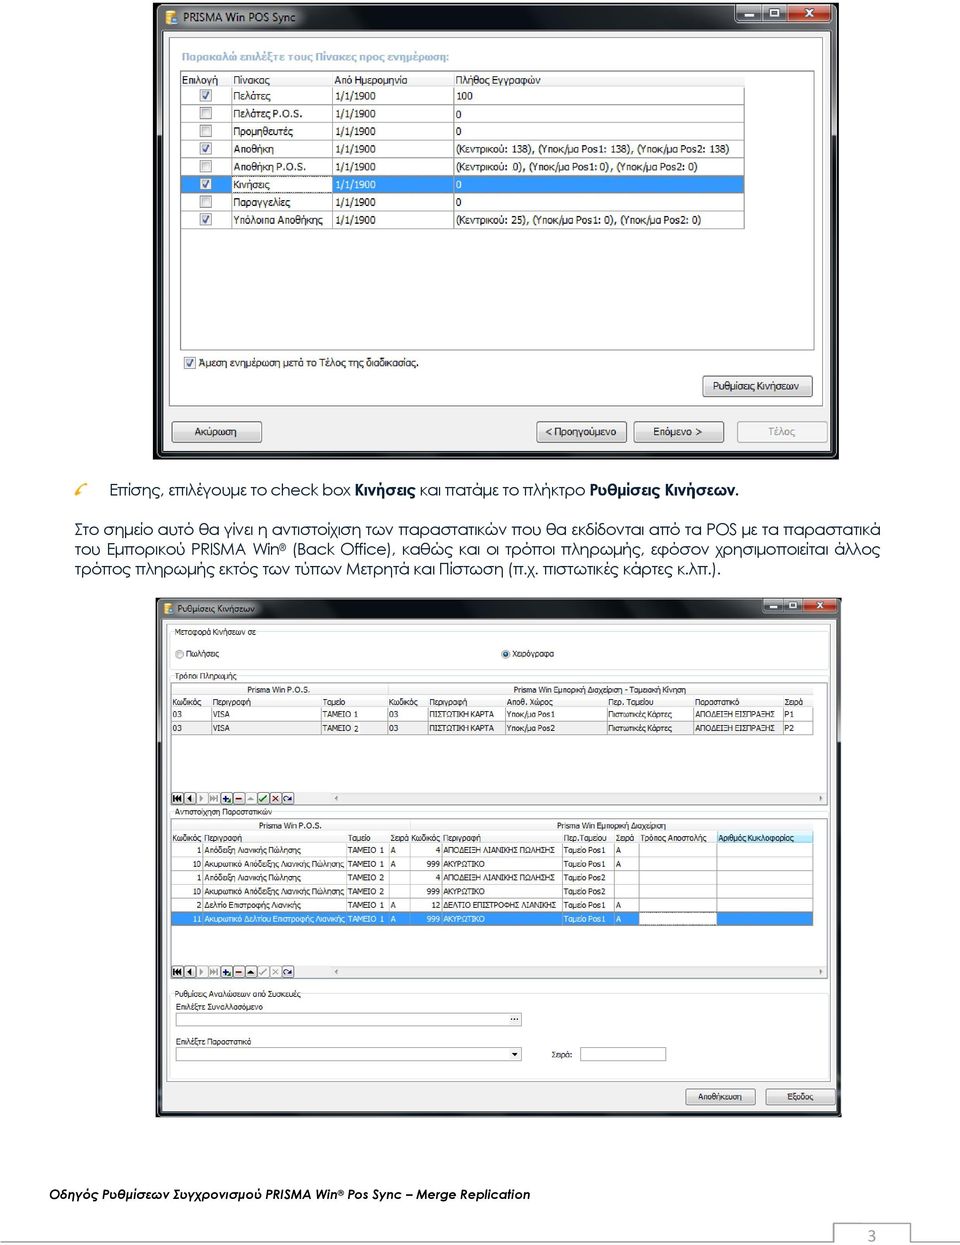Refresh the document mapping grid
The image size is (960, 1245).
288,971
